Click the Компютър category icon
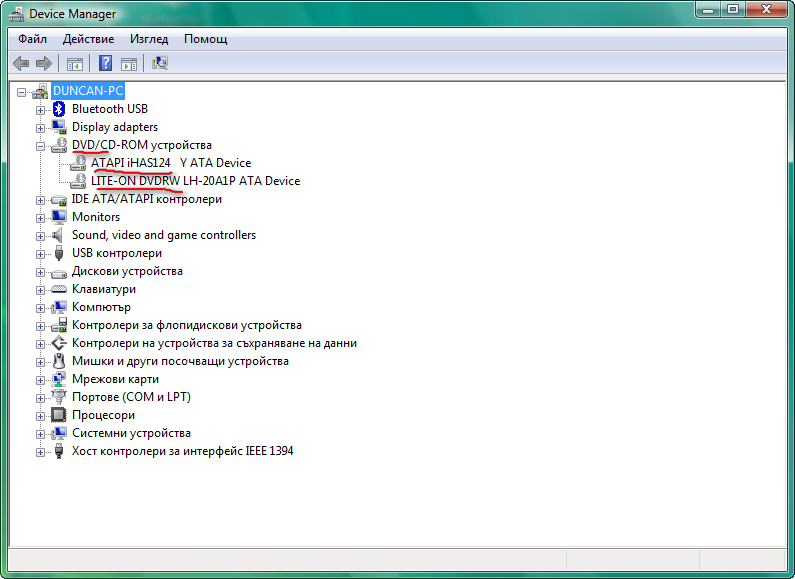The width and height of the screenshot is (795, 579). point(59,307)
